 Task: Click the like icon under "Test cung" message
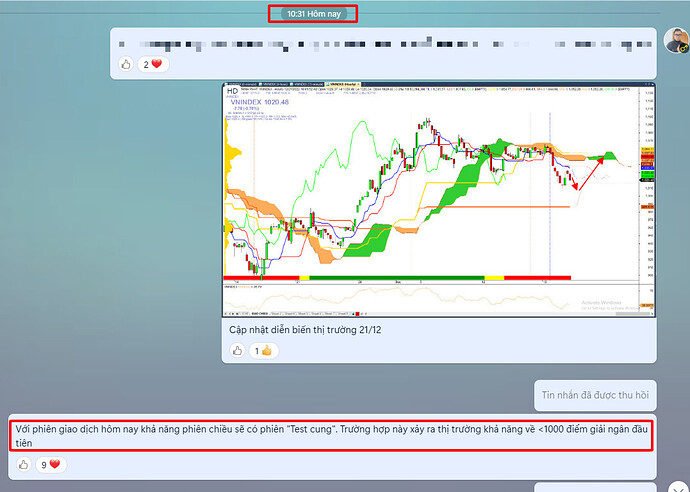24,464
